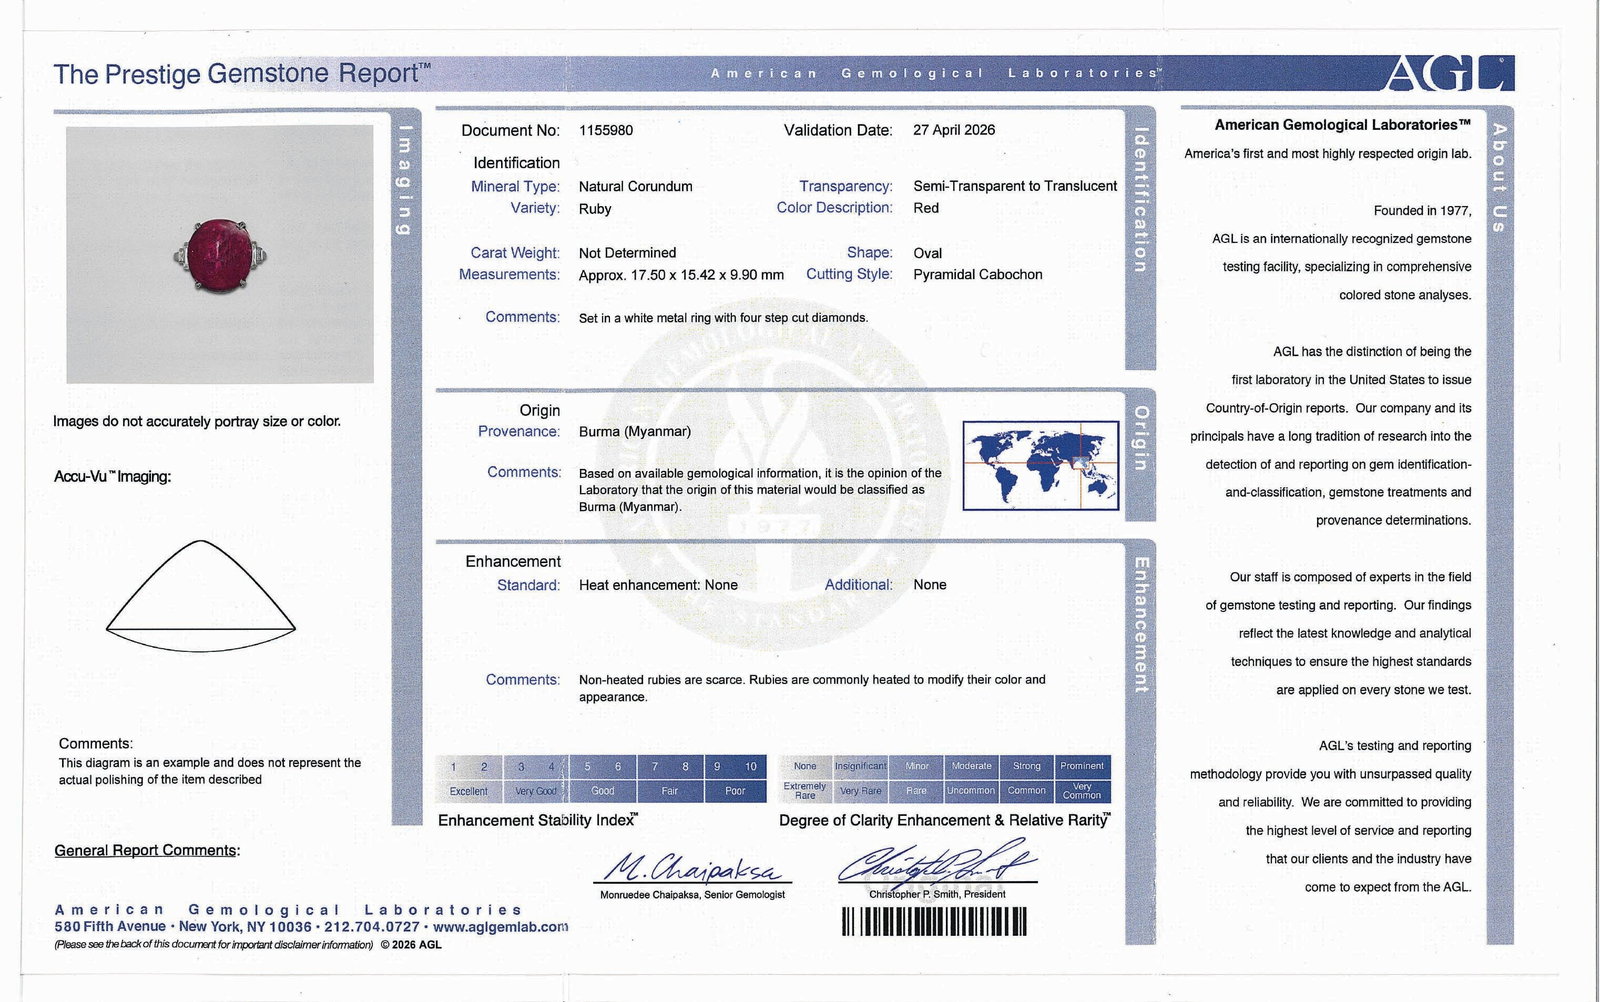This screenshot has width=1600, height=1002.
Task: Click the "Standard:" enhancement label
Action: (x=528, y=585)
